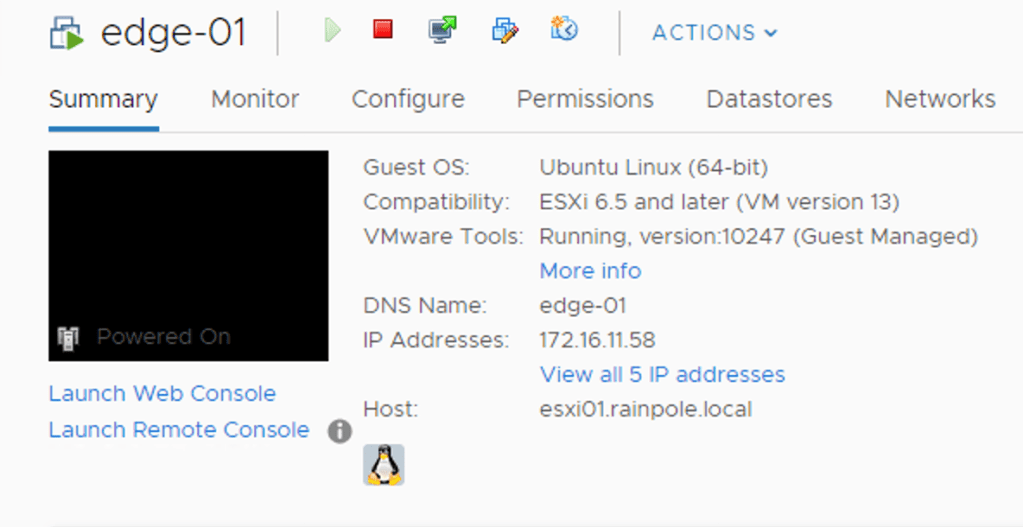Screen dimensions: 1023x527
Task: Click the green Power On play icon
Action: click(332, 31)
